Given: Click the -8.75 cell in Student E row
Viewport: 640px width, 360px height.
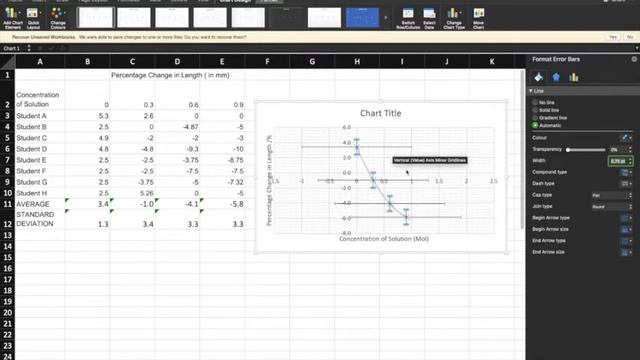Looking at the screenshot, I should coord(222,160).
